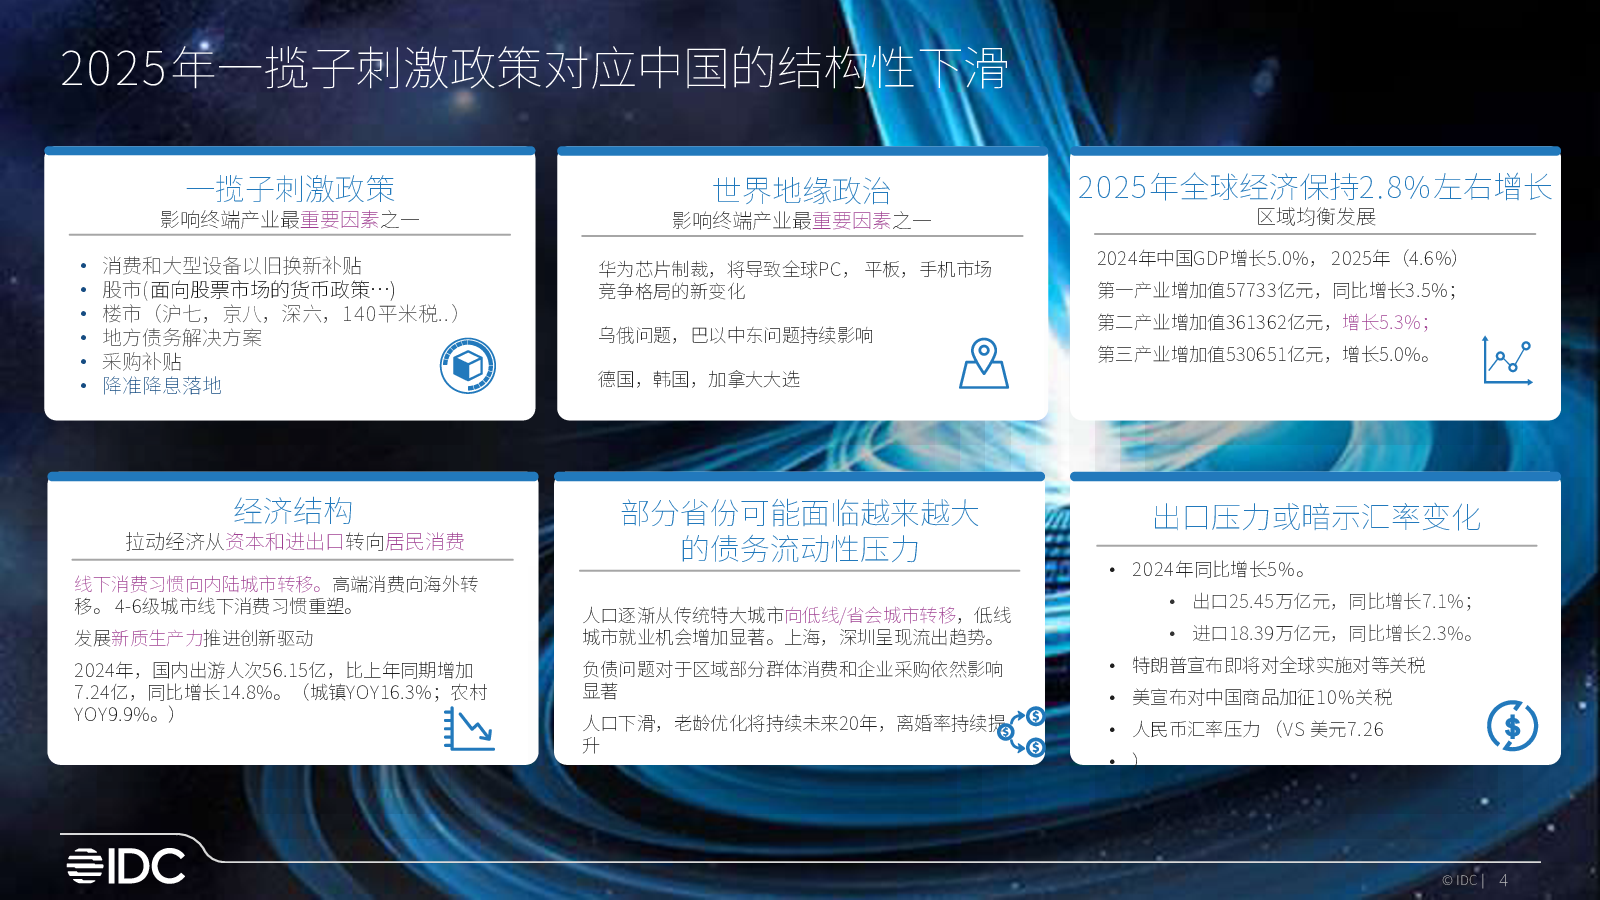
Task: Click the declining chart arrow icon
Action: coord(469,729)
